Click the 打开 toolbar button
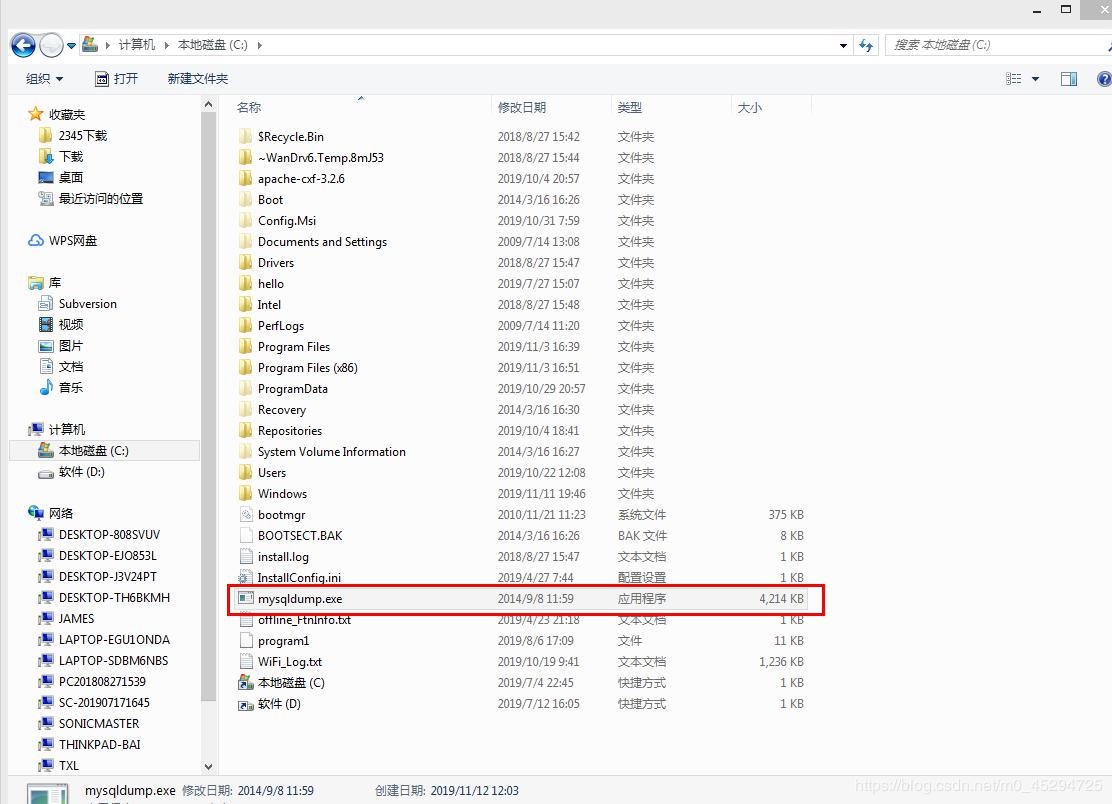Screen dimensions: 1112x804 [x=116, y=79]
